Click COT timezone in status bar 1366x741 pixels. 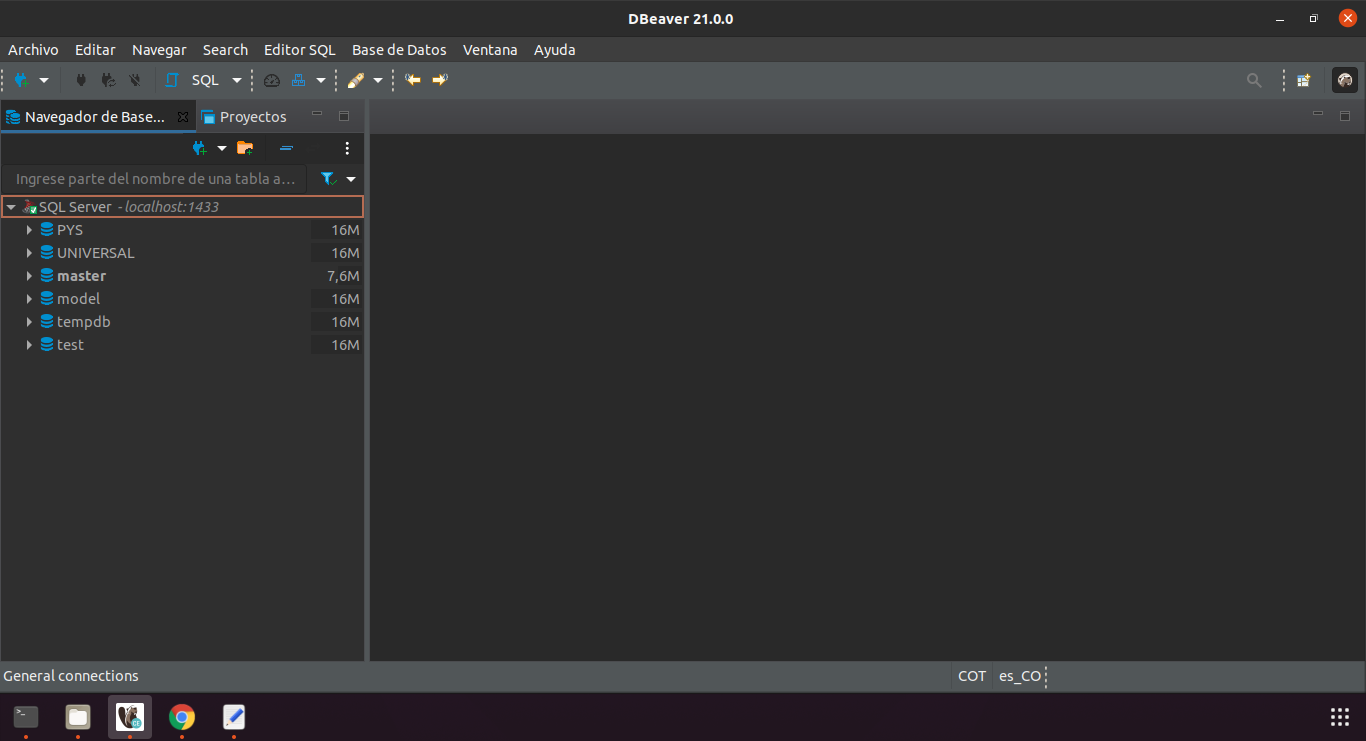pyautogui.click(x=972, y=676)
